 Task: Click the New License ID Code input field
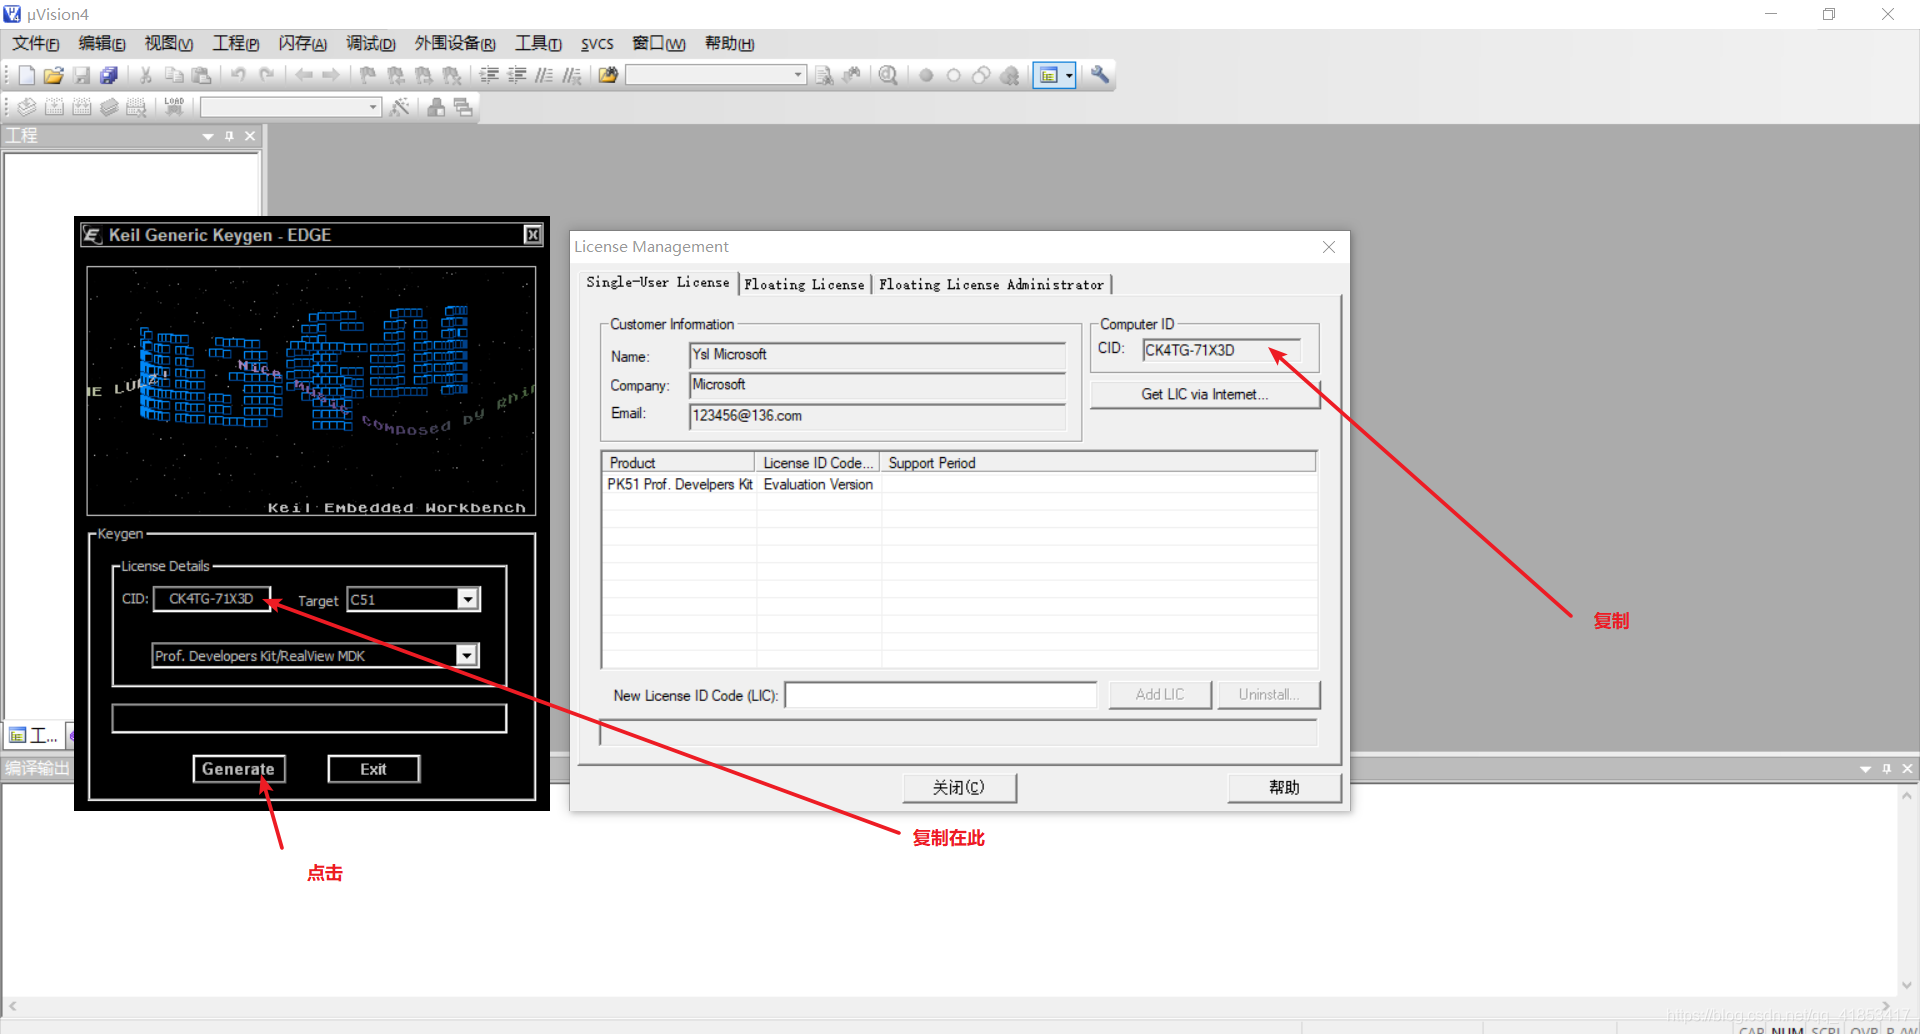point(941,695)
